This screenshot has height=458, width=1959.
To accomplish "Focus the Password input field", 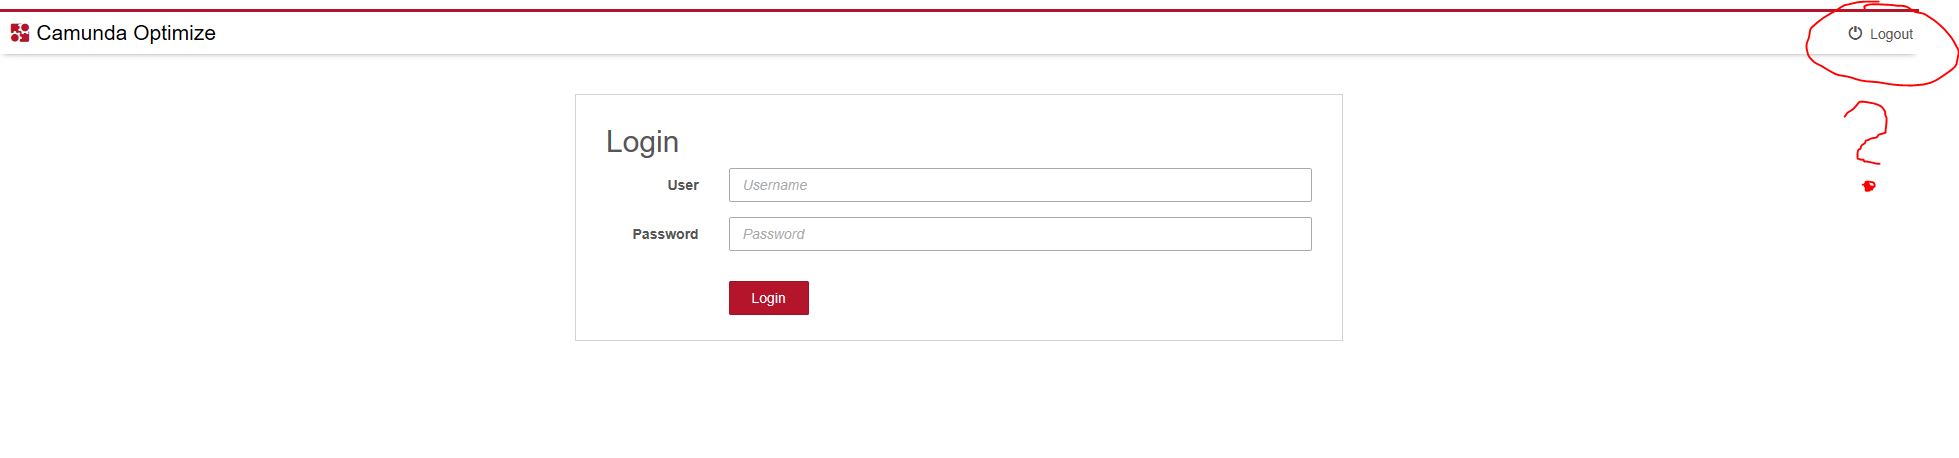I will tap(1019, 234).
